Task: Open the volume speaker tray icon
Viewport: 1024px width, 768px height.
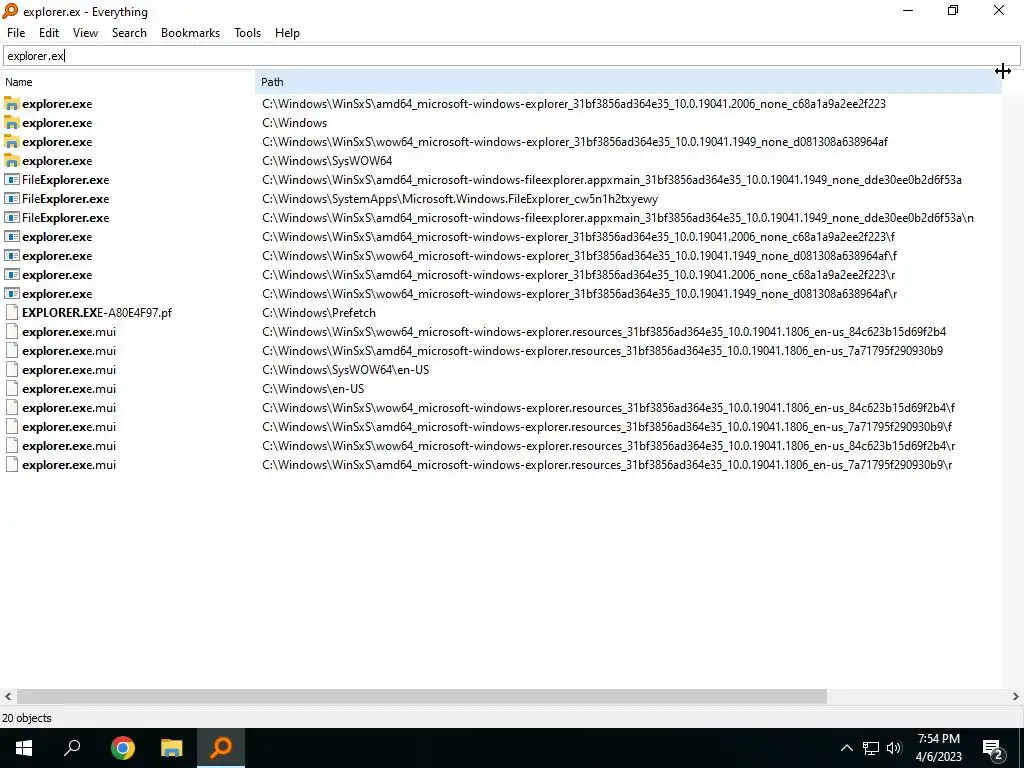Action: point(894,748)
